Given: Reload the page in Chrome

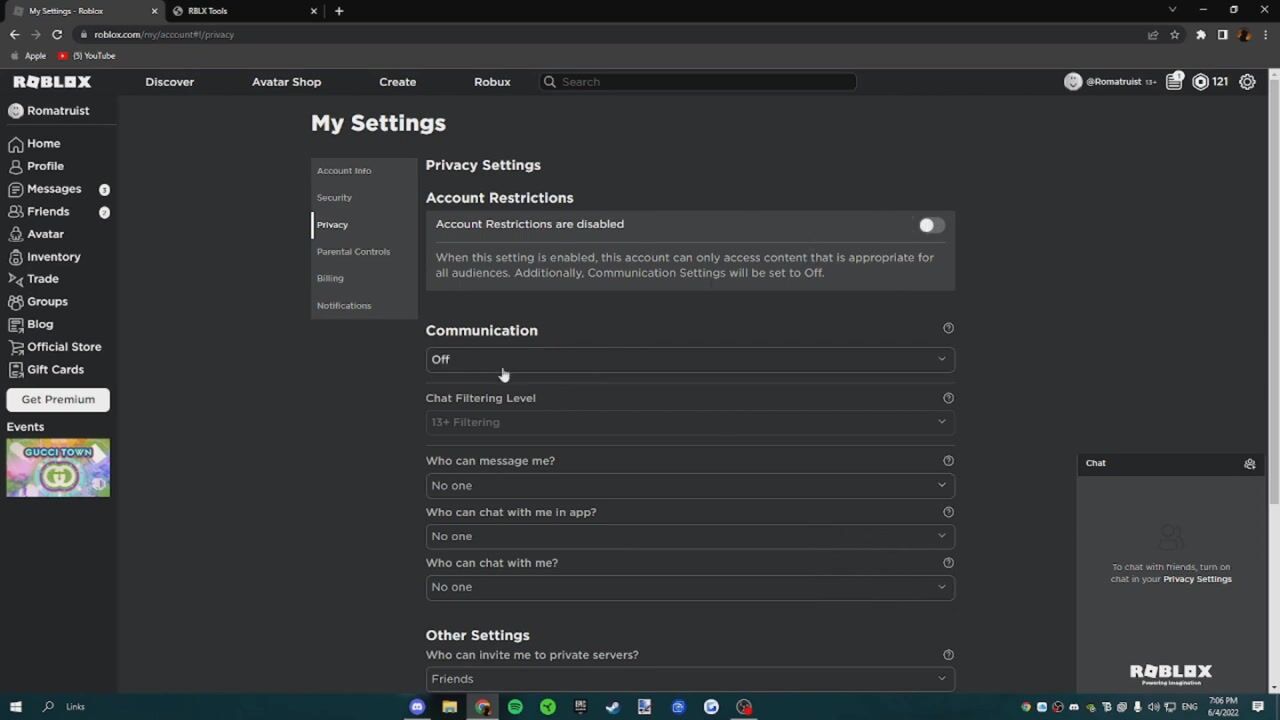Looking at the screenshot, I should (57, 34).
